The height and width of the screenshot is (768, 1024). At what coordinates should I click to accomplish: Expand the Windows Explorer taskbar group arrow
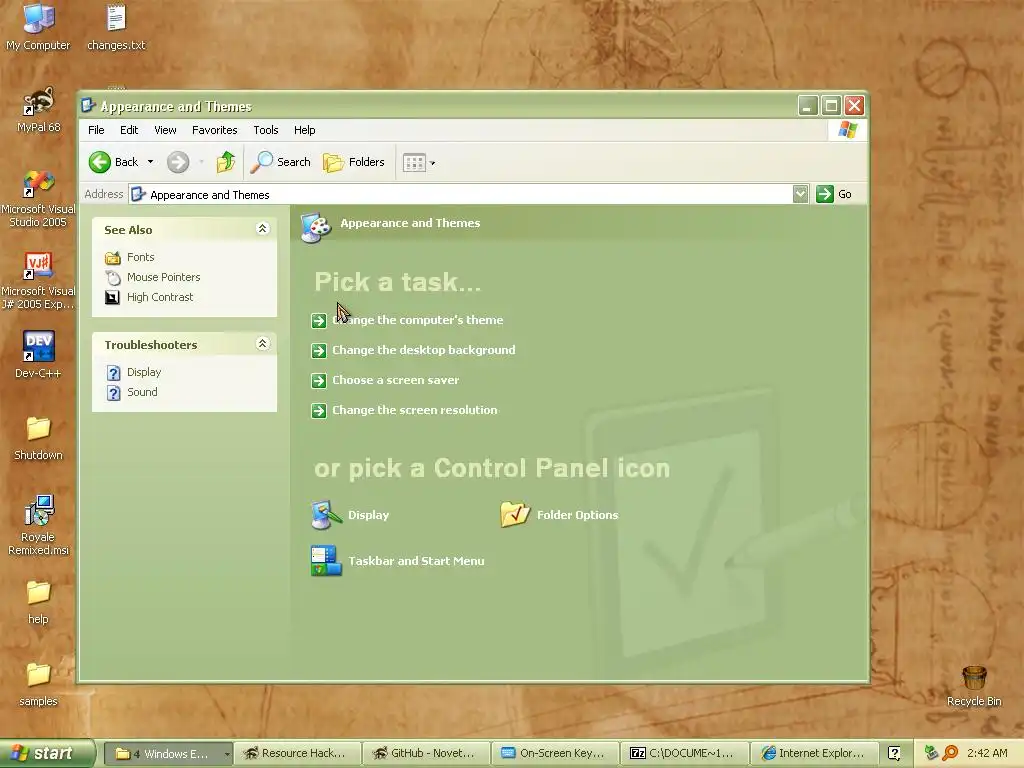click(x=227, y=754)
